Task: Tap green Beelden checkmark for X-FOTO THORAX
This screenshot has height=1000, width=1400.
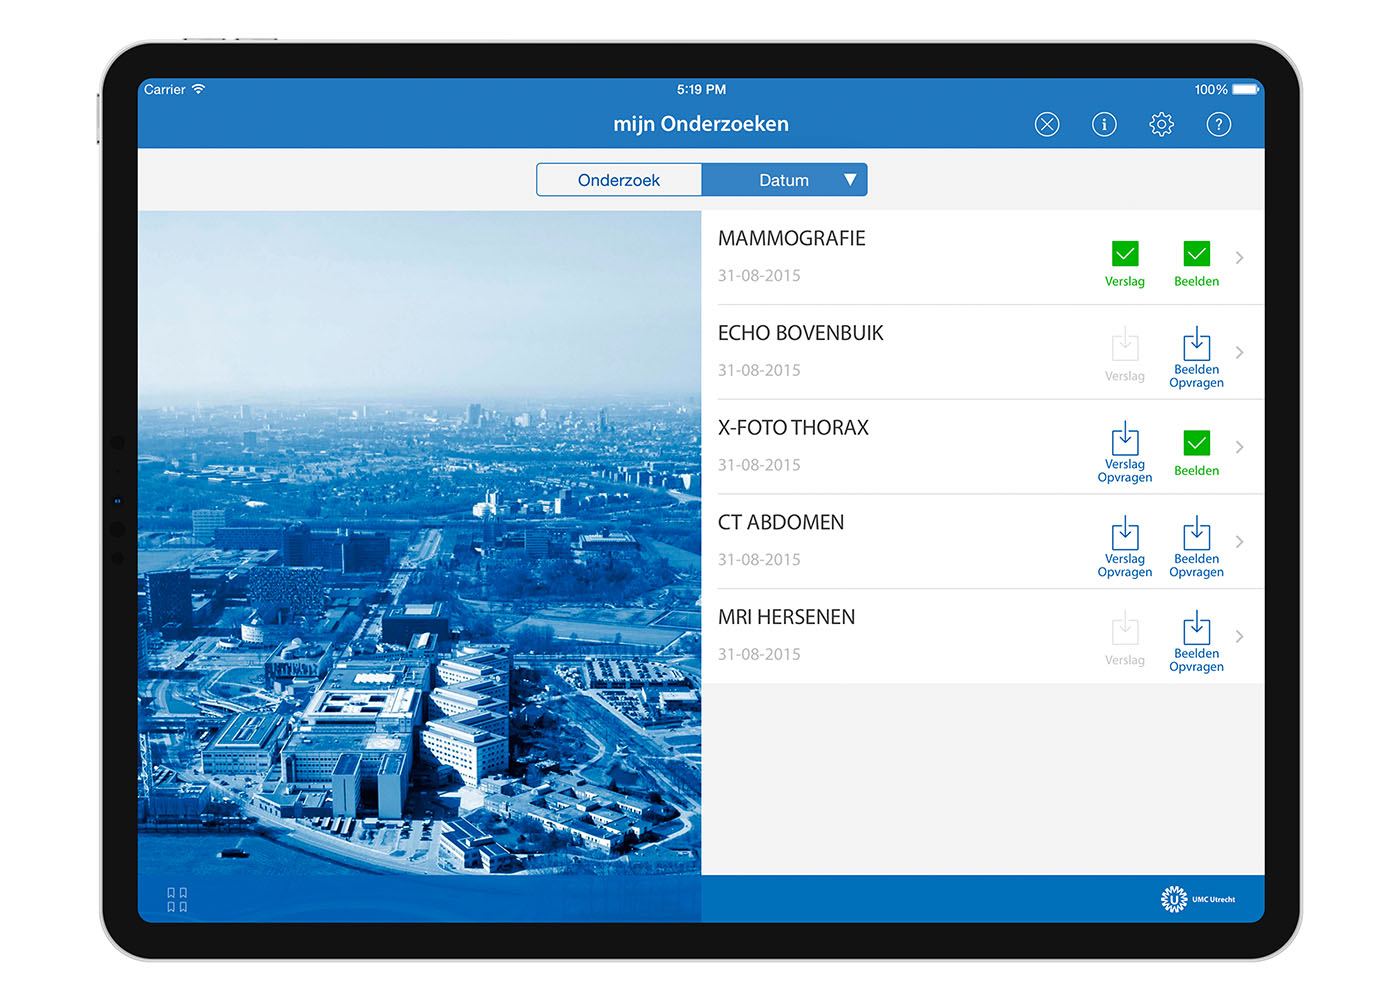Action: 1196,443
